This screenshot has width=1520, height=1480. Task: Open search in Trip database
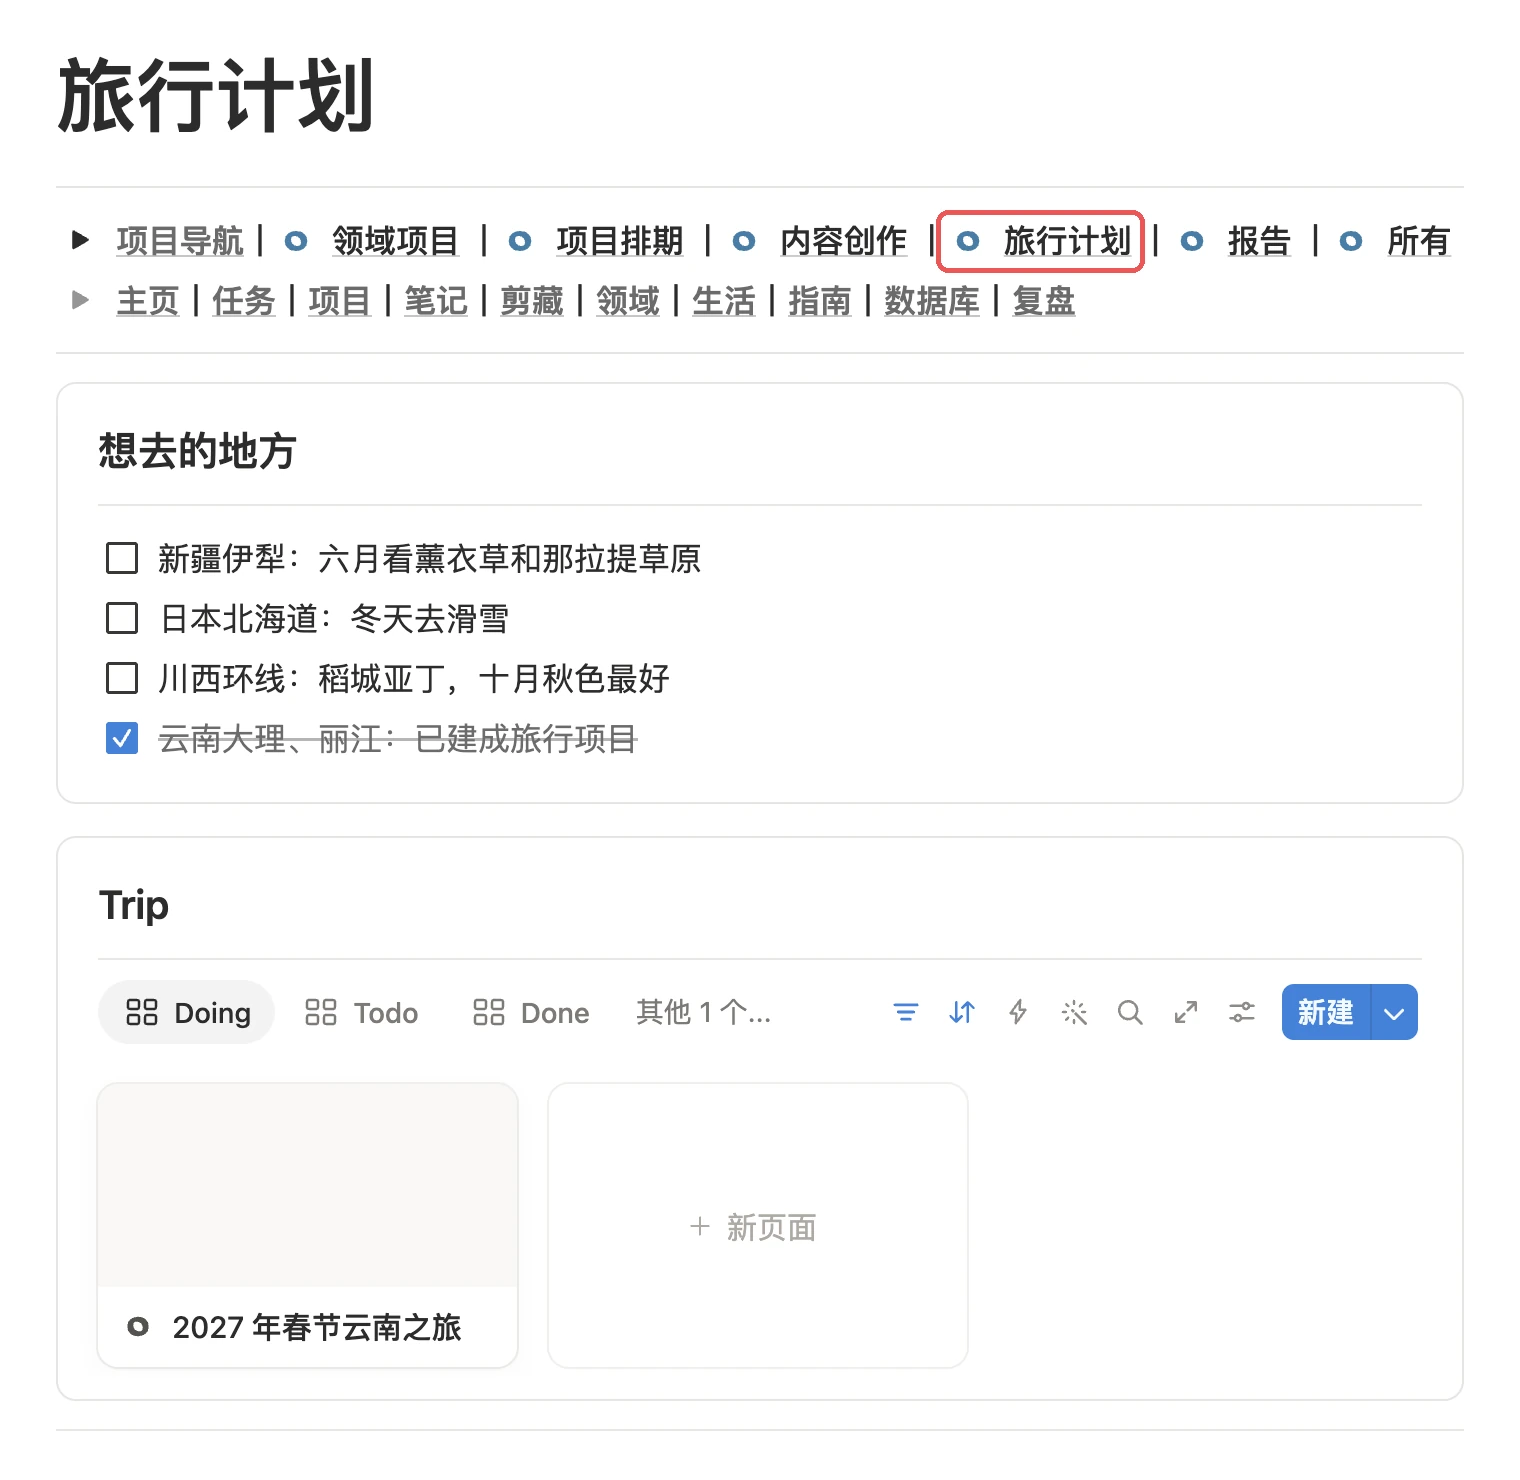[1130, 1012]
